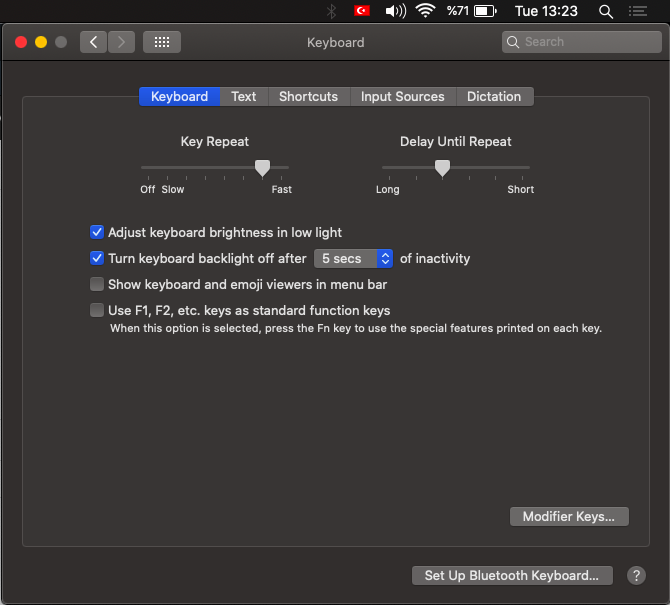Click the Search input field
670x605 pixels.
point(582,42)
